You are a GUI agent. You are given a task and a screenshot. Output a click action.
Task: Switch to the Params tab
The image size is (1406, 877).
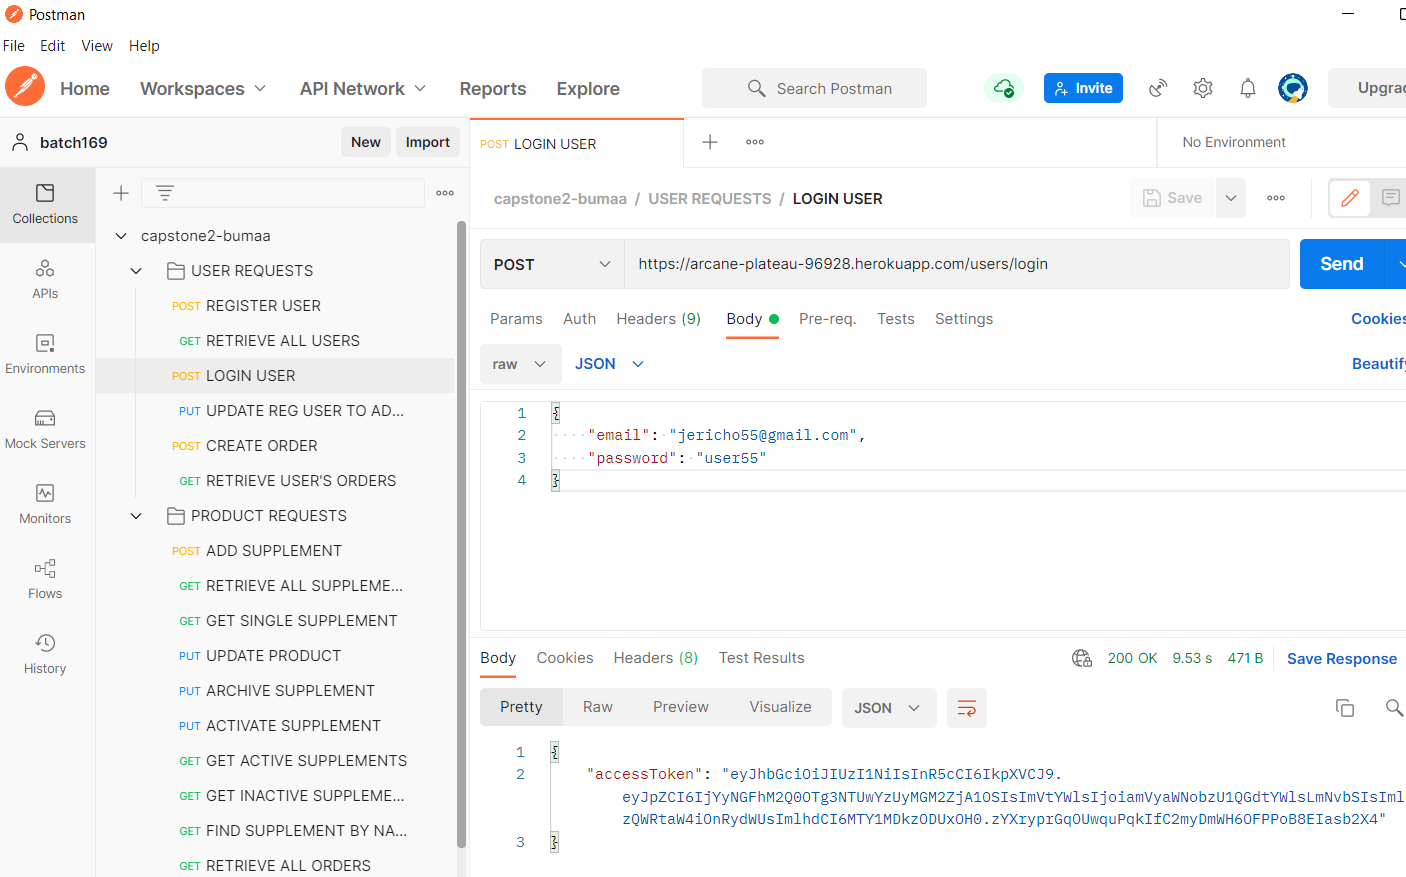tap(516, 319)
